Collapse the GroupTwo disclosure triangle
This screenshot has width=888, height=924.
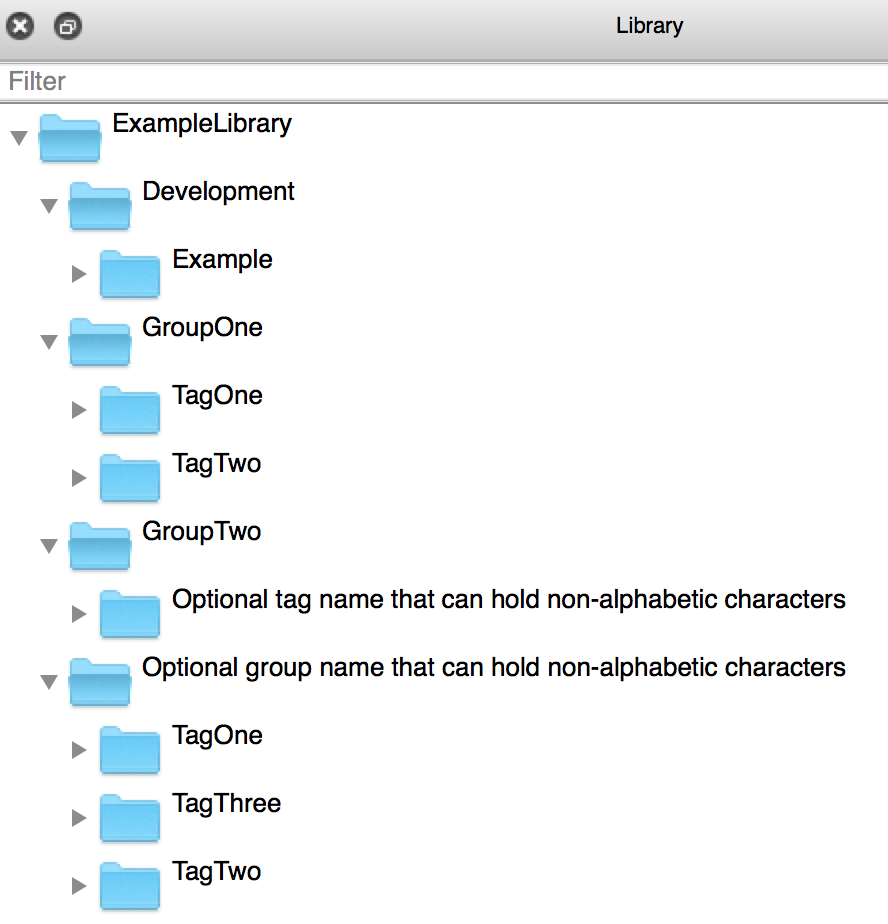[x=48, y=546]
